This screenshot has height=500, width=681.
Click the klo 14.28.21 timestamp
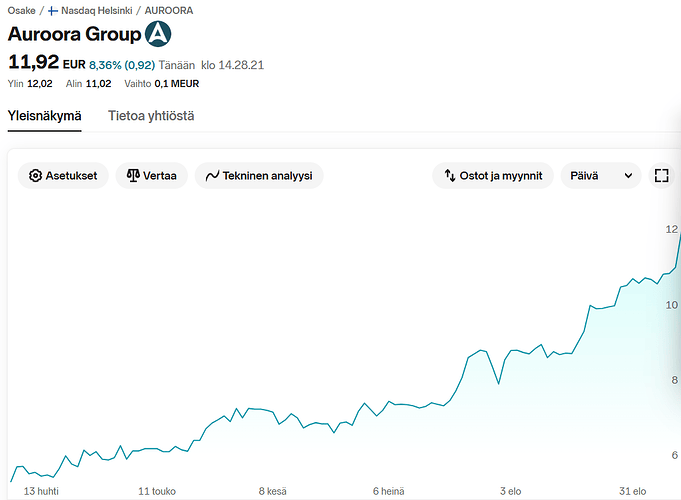click(x=232, y=65)
